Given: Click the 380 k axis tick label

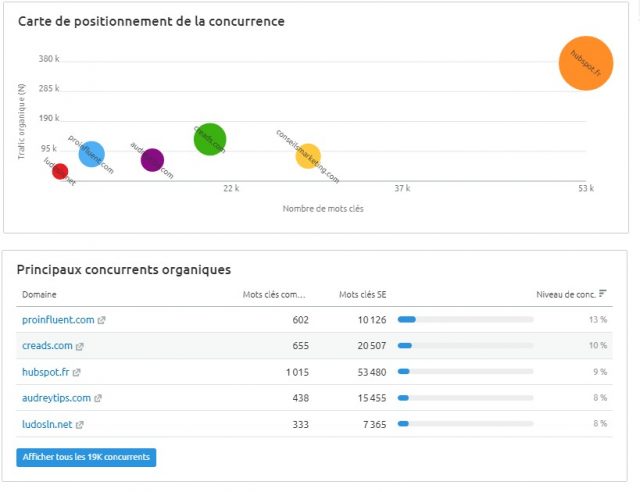Looking at the screenshot, I should point(49,59).
